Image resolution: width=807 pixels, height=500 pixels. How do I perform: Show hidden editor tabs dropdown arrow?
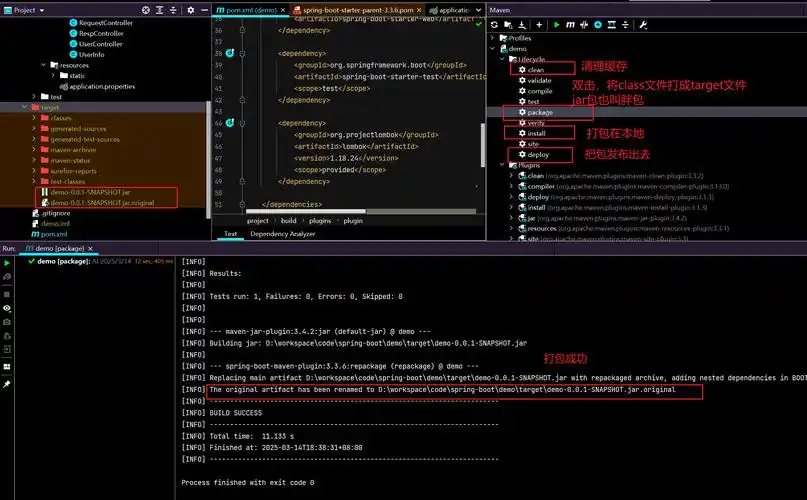pos(479,10)
